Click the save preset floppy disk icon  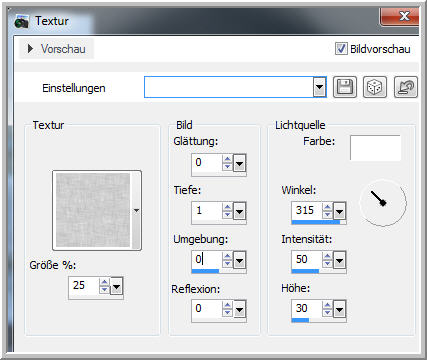(345, 87)
